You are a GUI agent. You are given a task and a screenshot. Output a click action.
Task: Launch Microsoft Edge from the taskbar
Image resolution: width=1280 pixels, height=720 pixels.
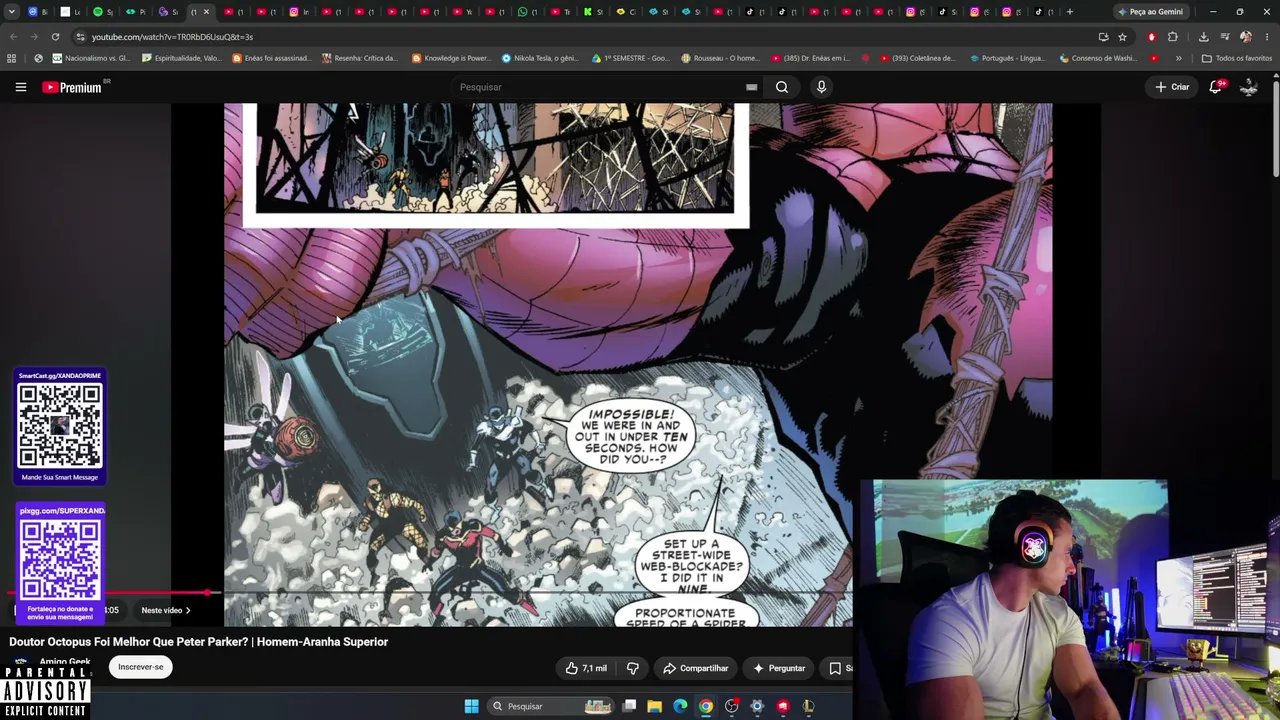[680, 706]
